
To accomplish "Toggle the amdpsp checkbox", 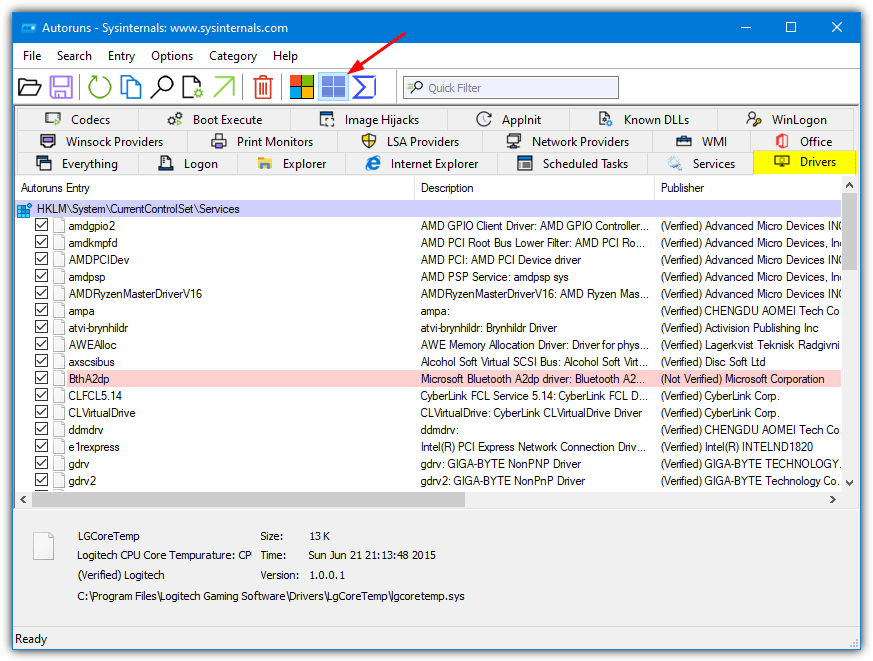I will tap(41, 276).
